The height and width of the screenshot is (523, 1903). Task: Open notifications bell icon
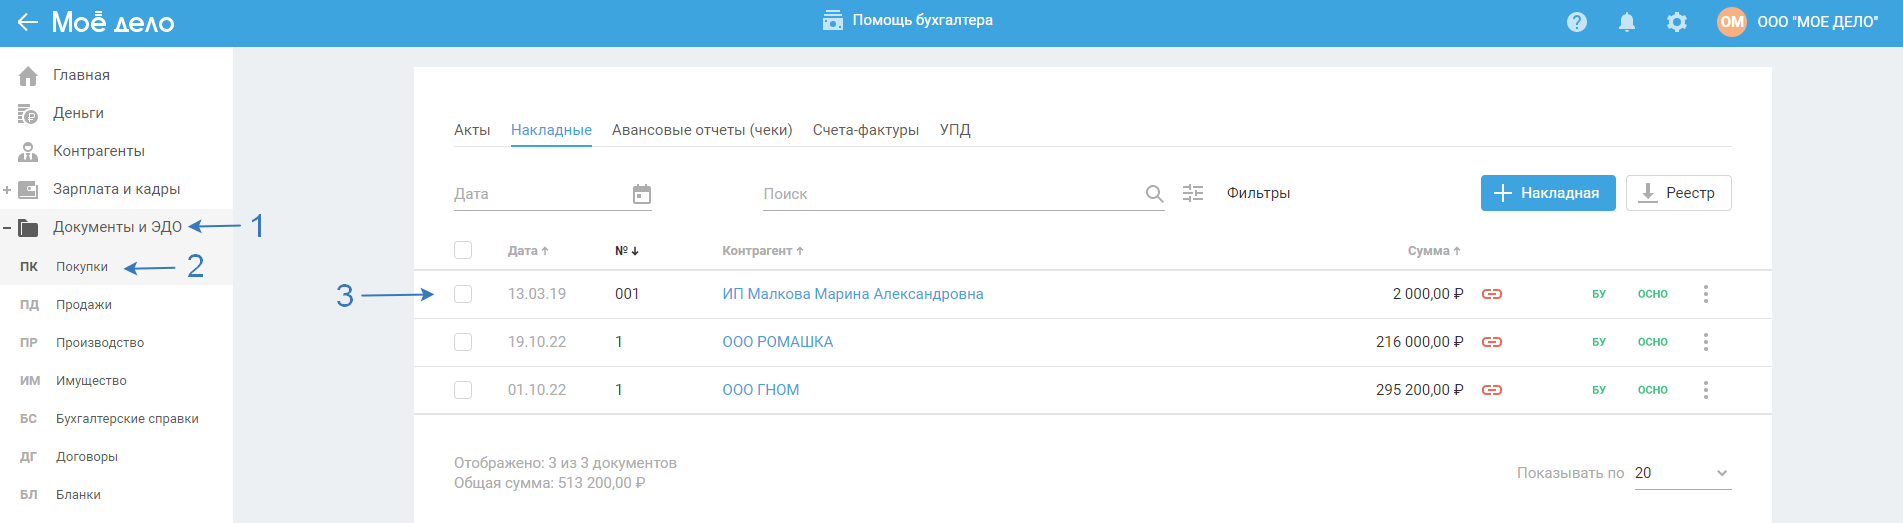click(x=1627, y=22)
